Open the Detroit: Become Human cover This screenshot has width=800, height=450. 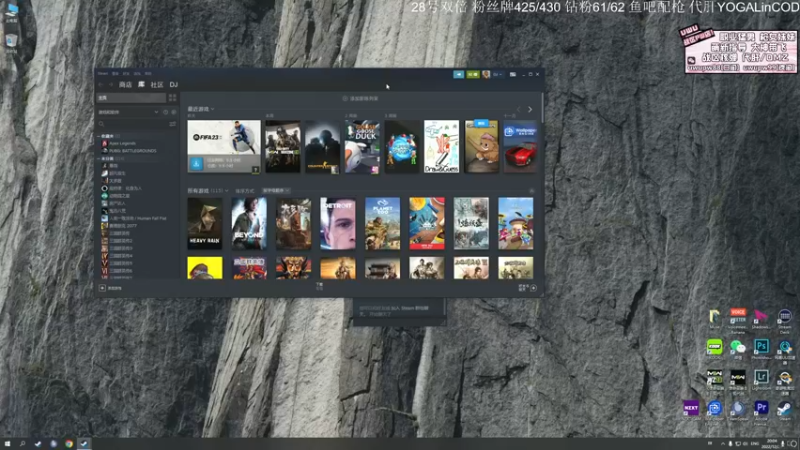click(x=338, y=223)
